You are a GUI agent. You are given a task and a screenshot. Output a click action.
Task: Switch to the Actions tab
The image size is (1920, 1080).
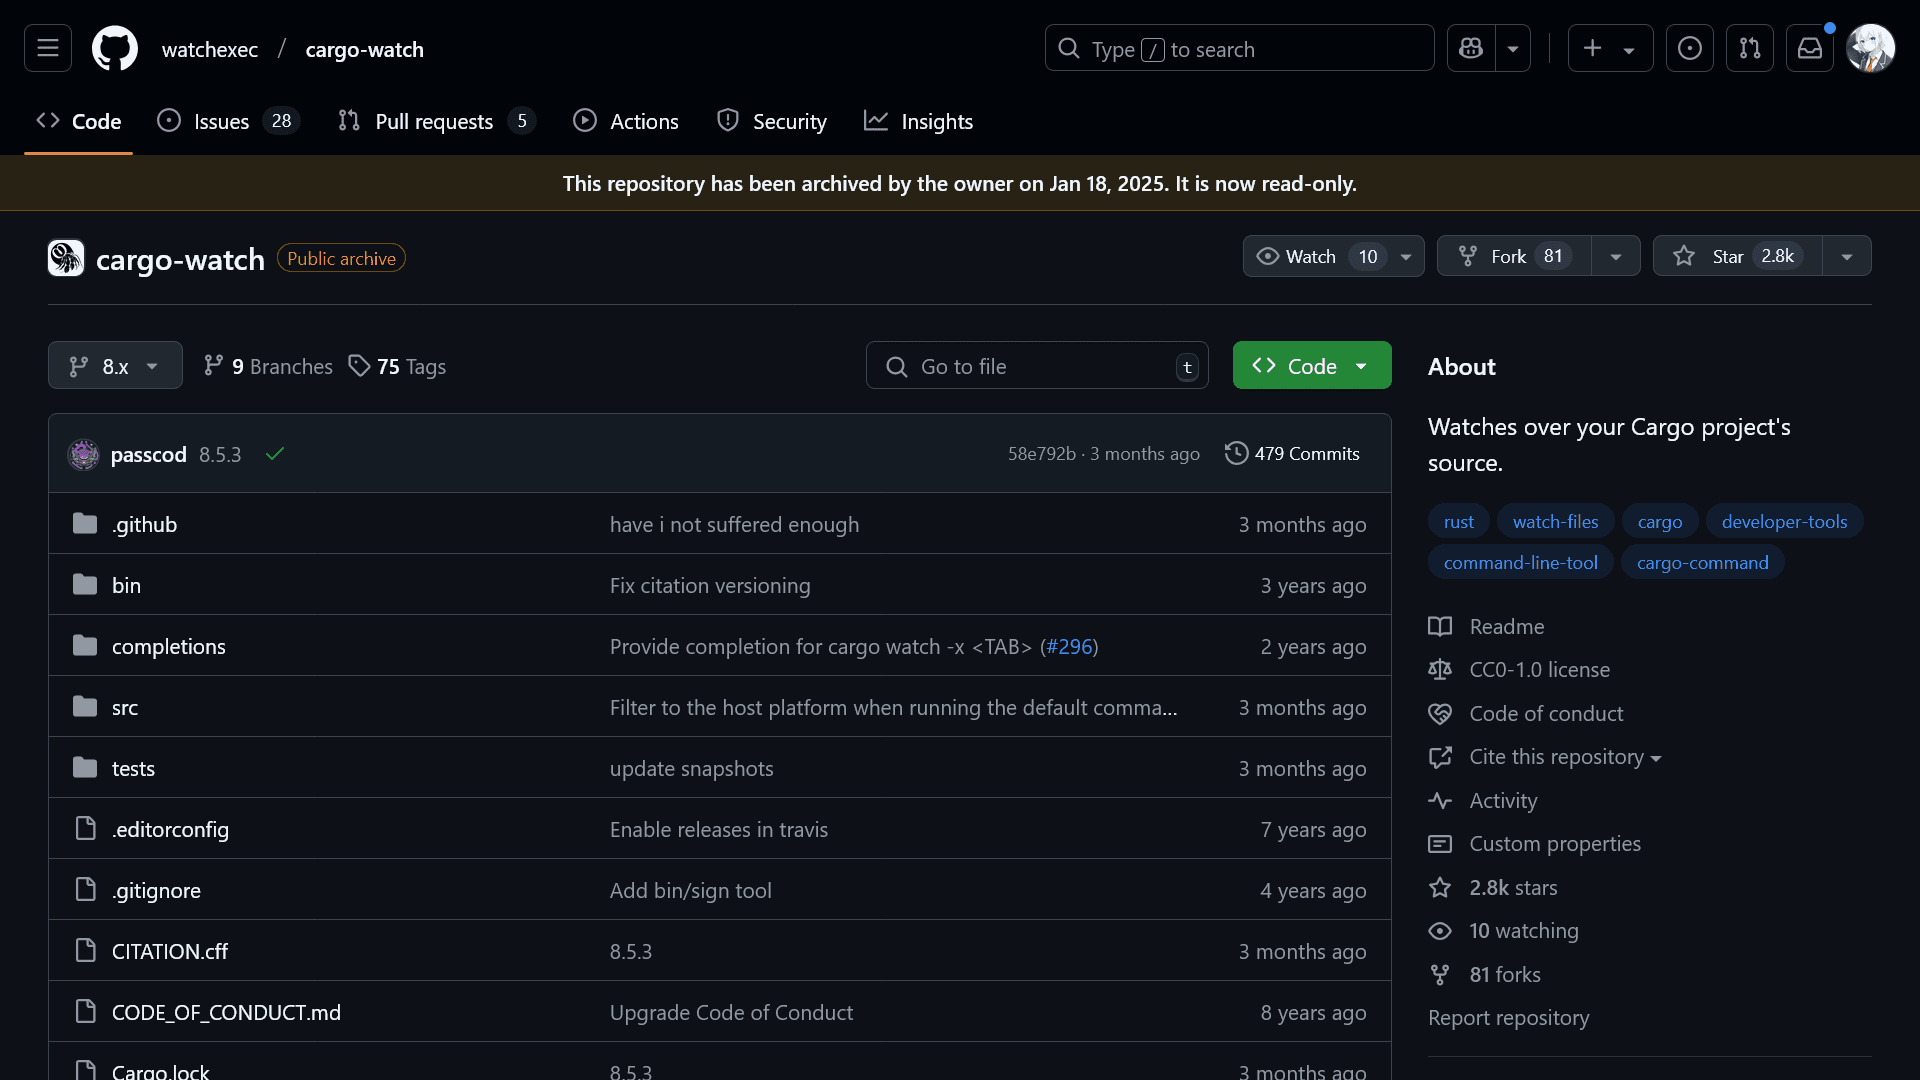pos(626,121)
